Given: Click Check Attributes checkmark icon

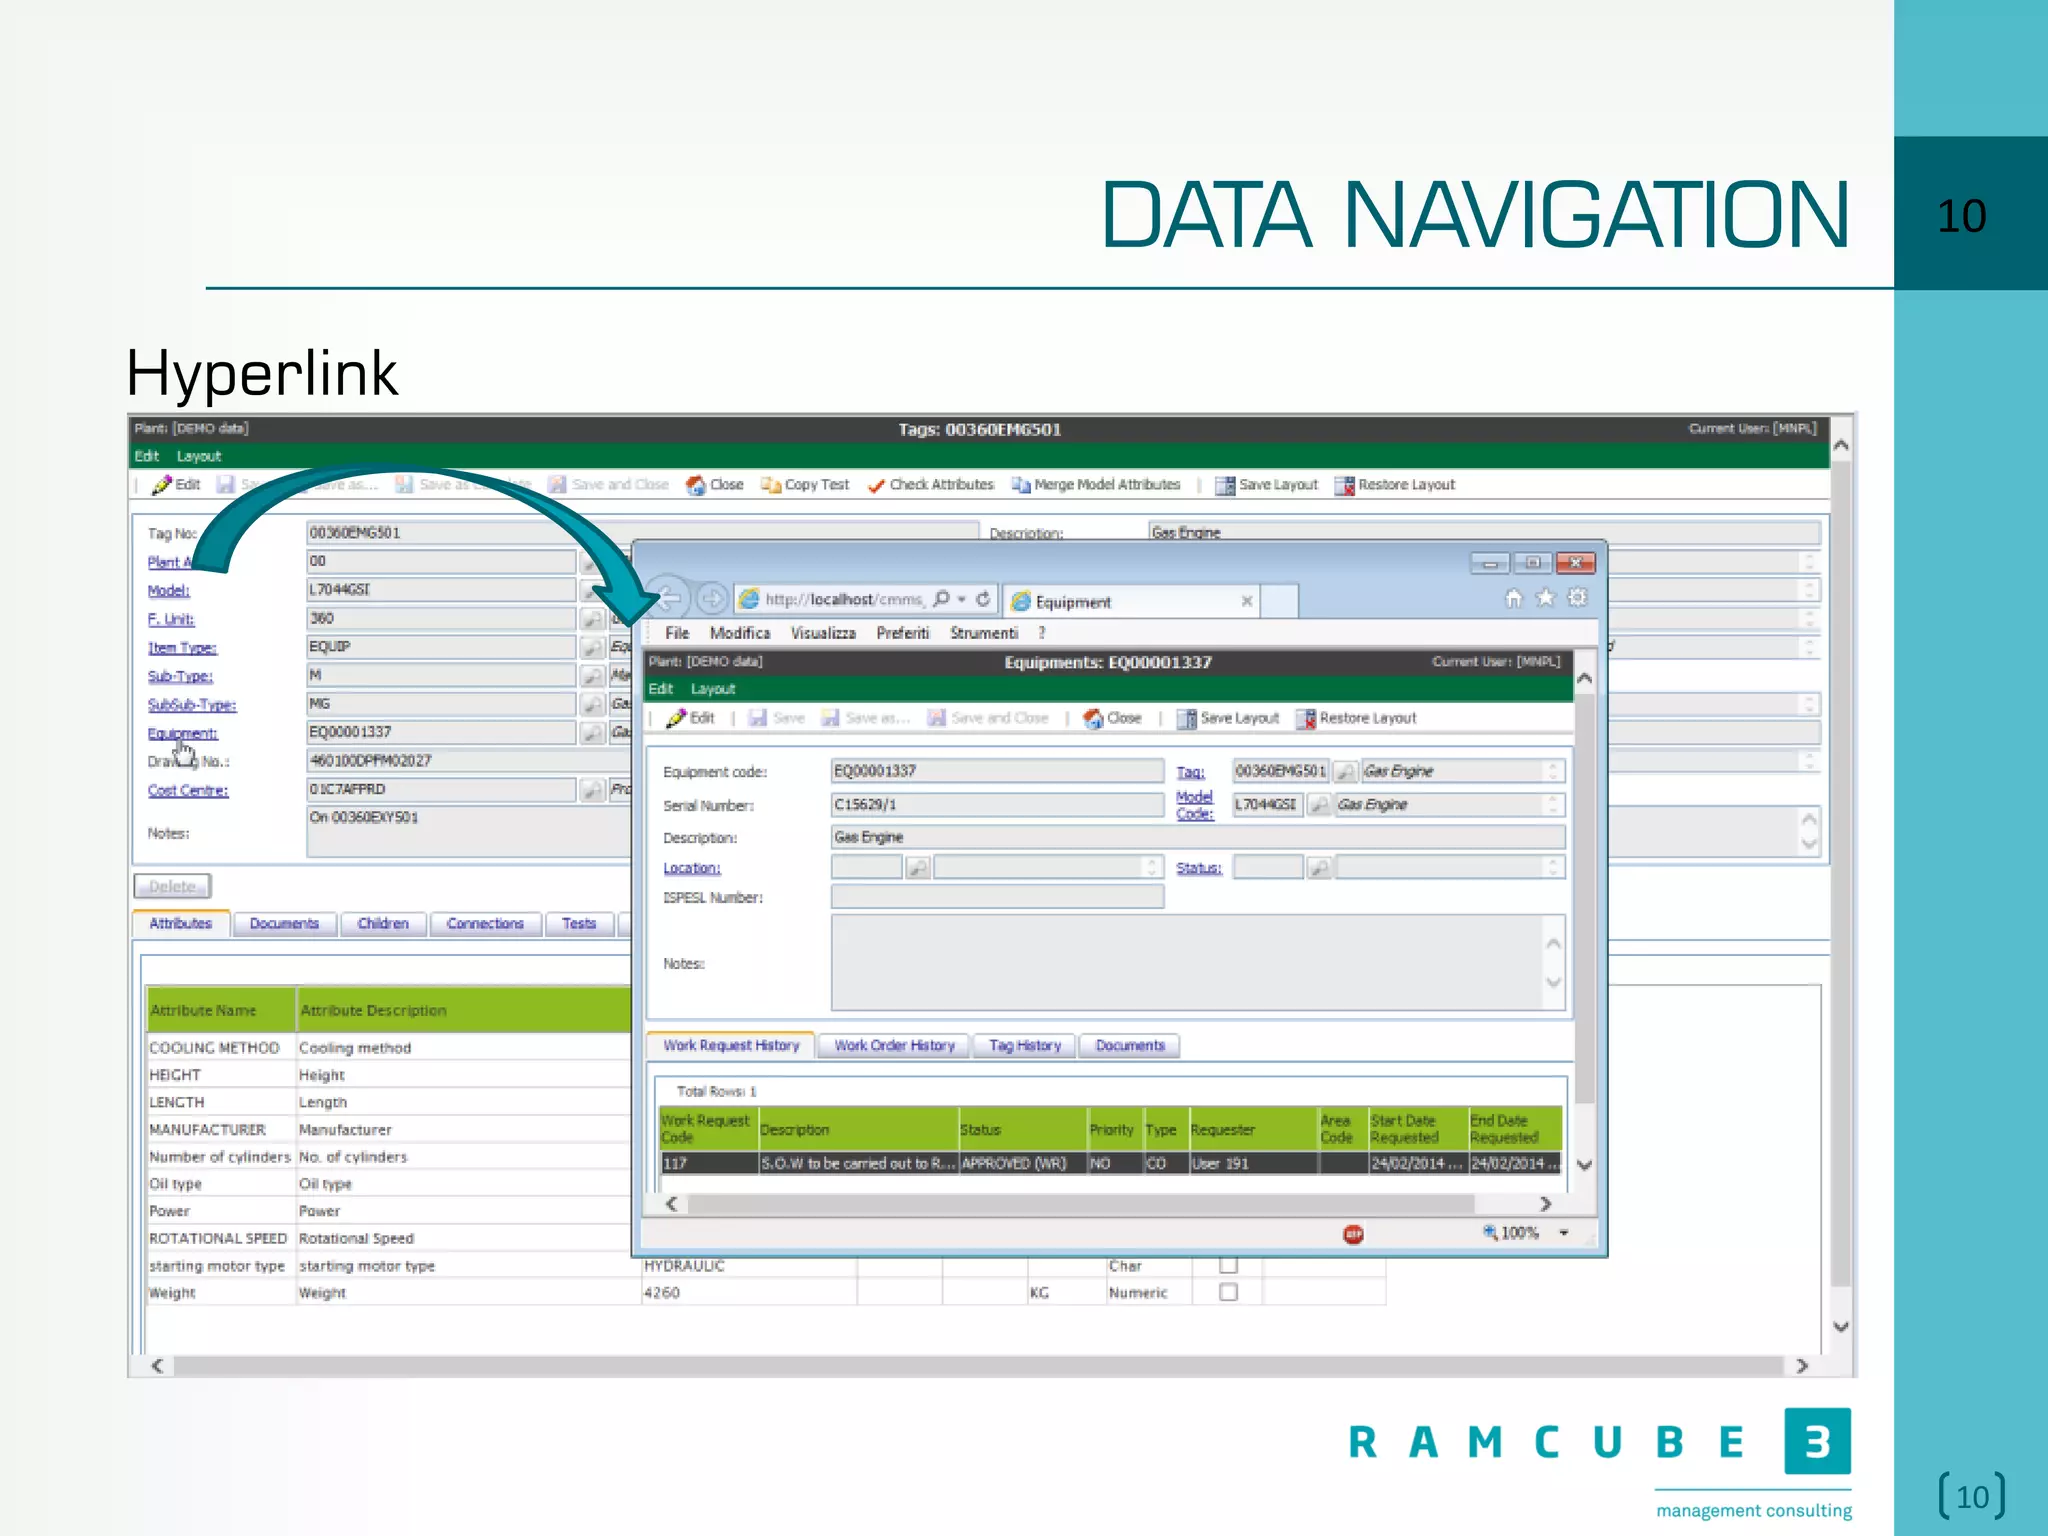Looking at the screenshot, I should [876, 485].
